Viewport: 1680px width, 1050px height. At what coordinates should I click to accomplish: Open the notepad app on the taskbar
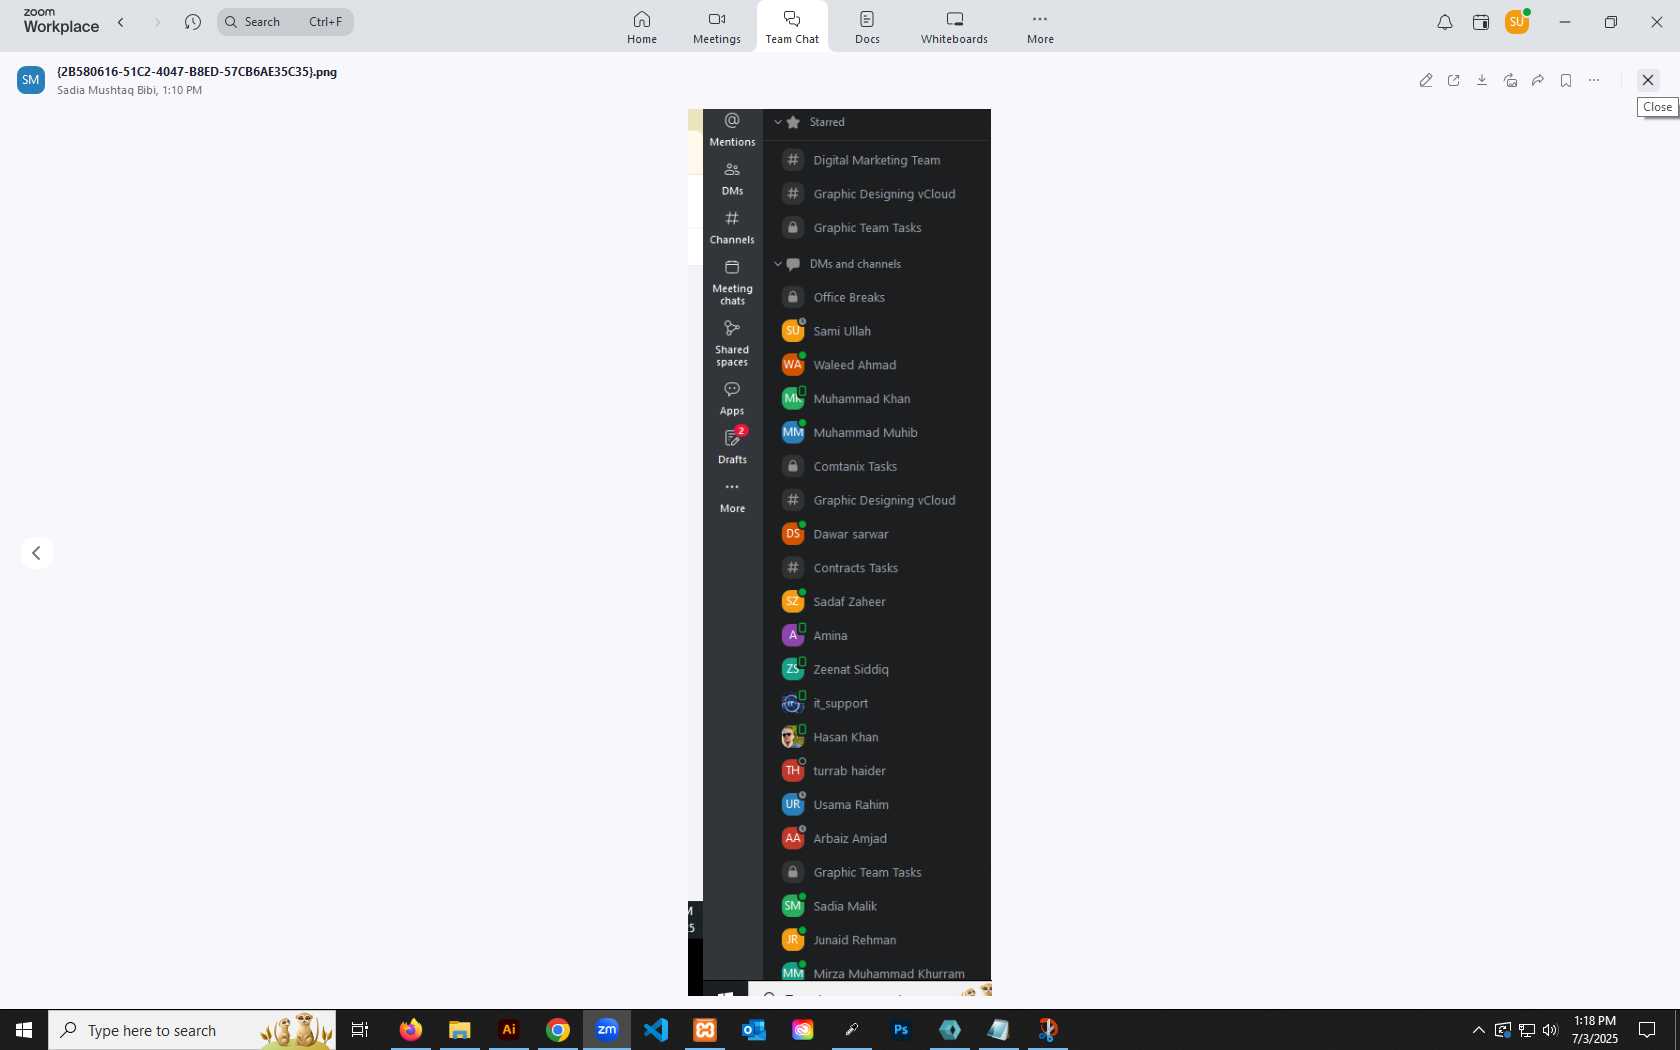[x=999, y=1030]
